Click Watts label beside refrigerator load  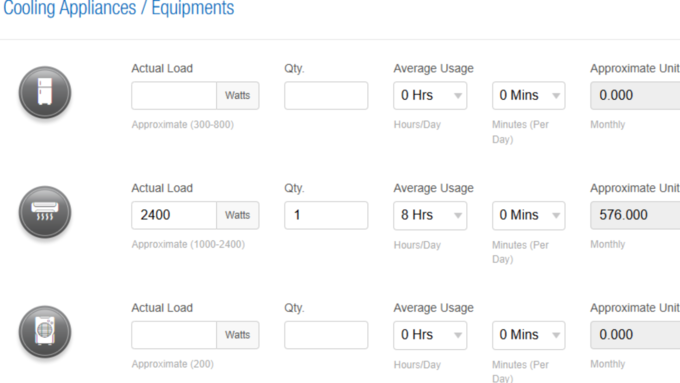tap(238, 95)
